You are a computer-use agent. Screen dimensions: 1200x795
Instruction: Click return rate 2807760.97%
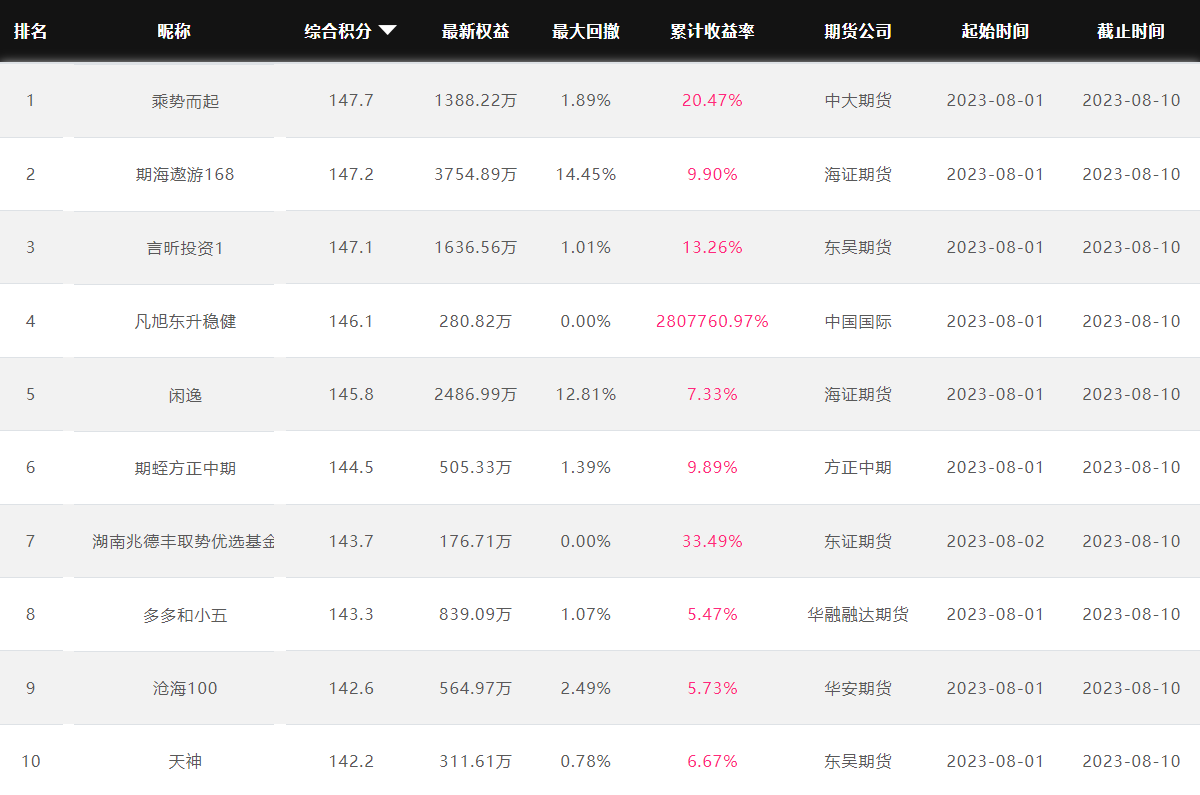tap(712, 321)
